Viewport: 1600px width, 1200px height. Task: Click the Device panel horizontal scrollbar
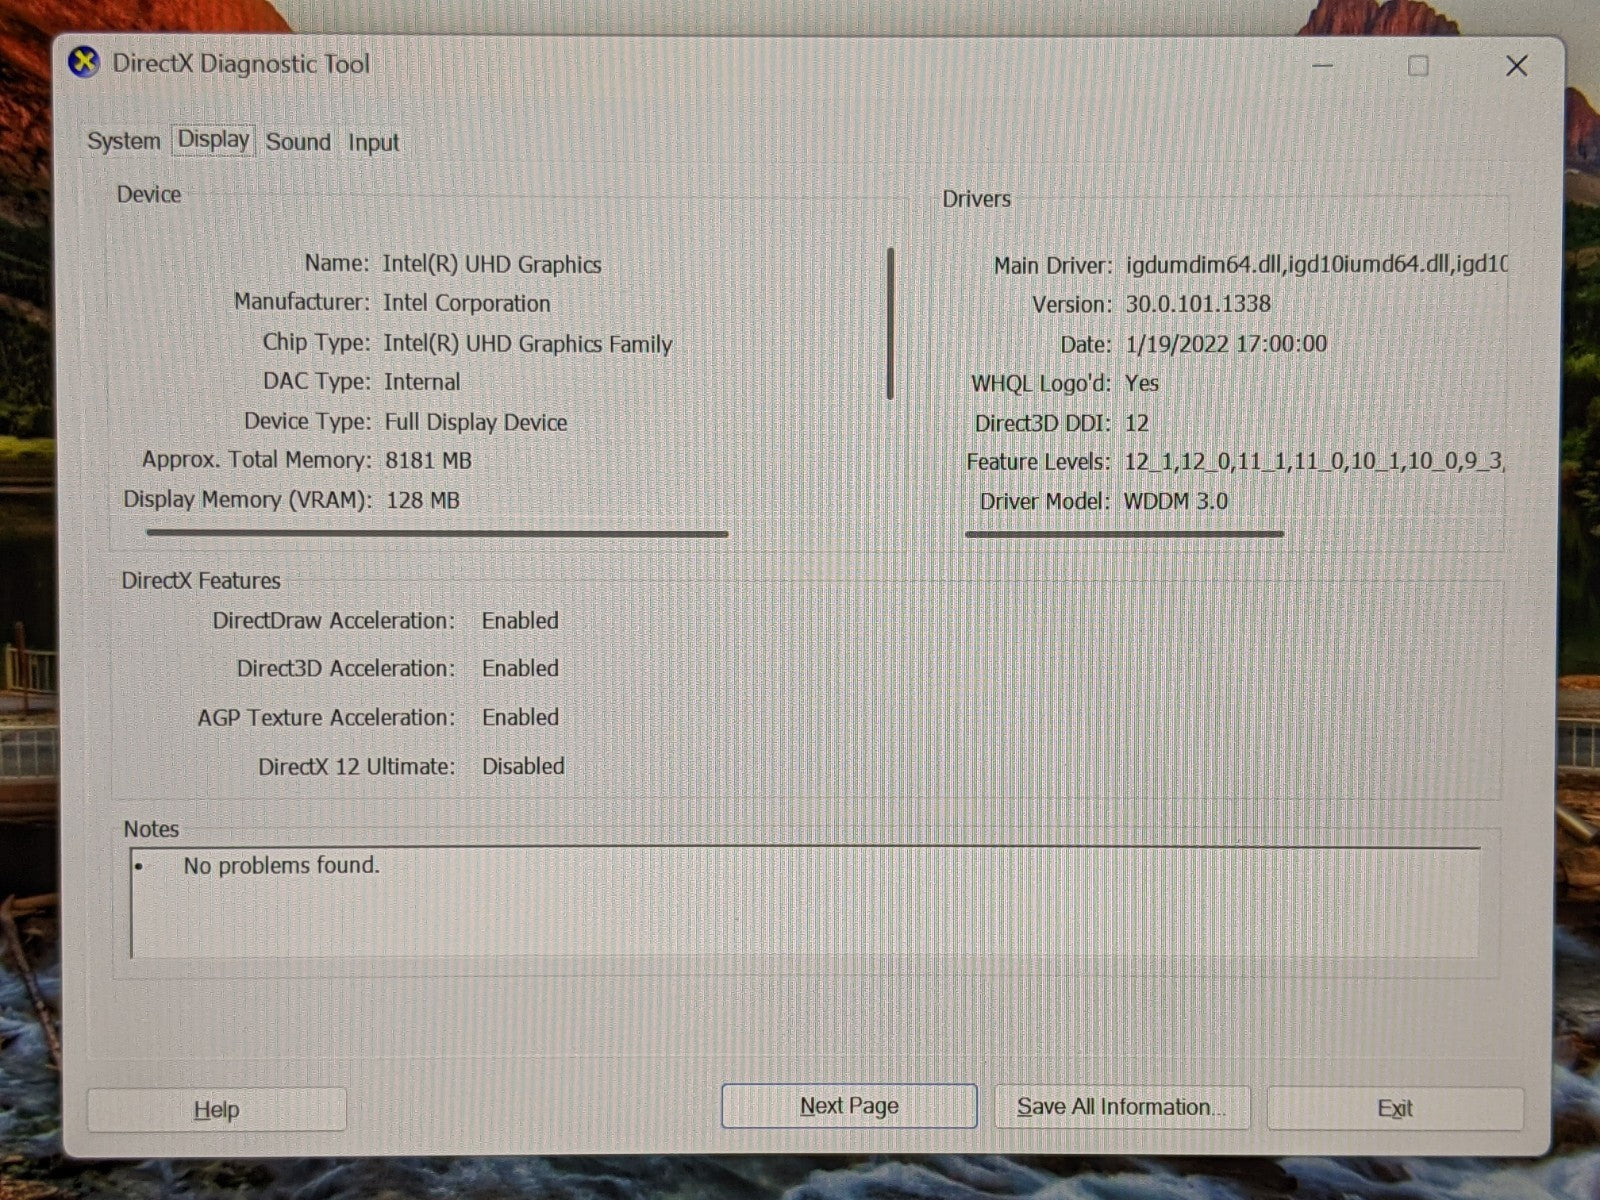(x=437, y=534)
